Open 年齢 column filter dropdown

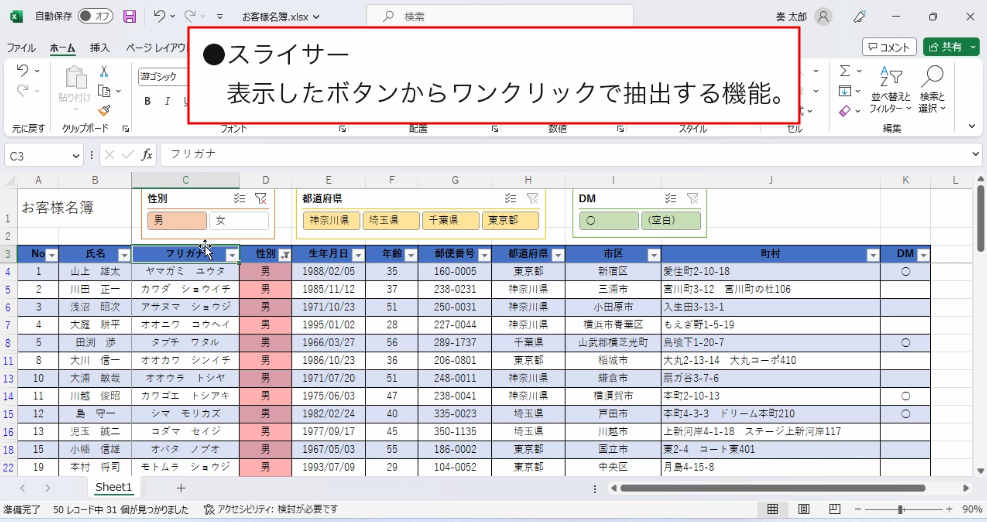(411, 255)
